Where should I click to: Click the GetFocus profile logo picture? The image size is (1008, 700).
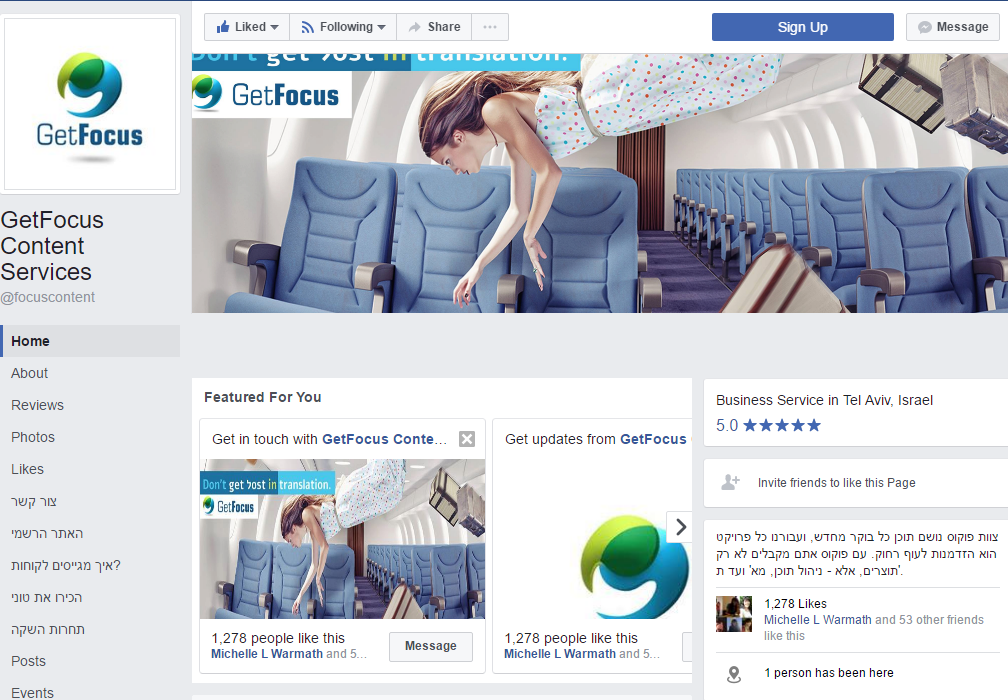(x=90, y=104)
